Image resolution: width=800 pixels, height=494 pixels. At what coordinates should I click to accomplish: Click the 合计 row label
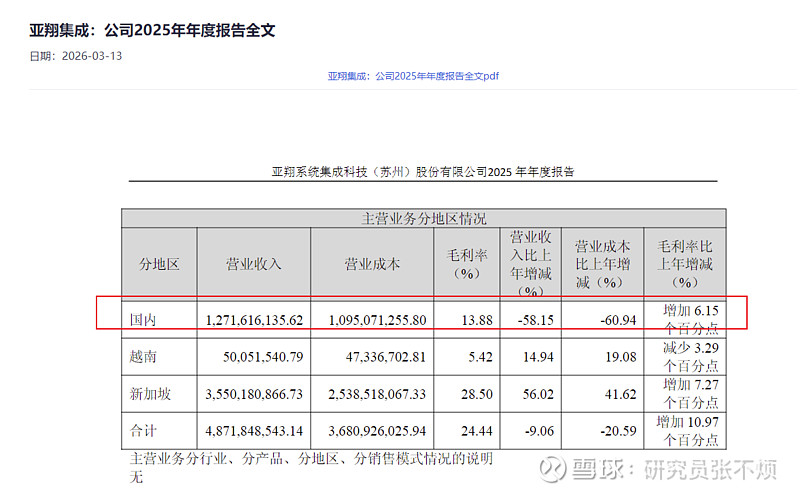click(142, 430)
